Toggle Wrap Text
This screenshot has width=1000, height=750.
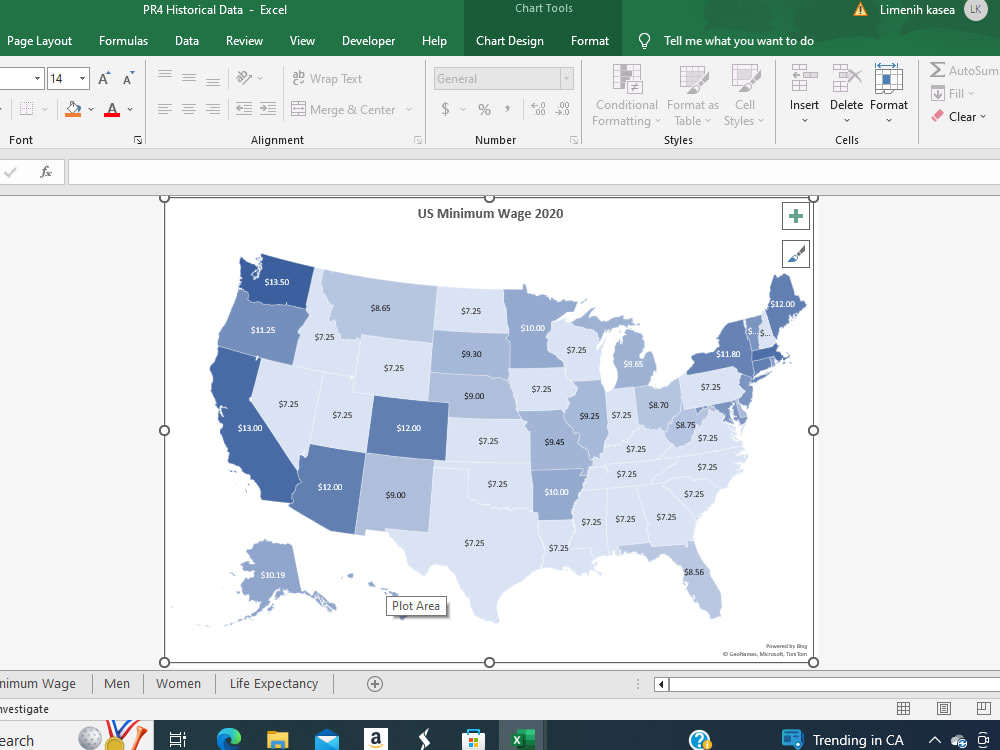(x=327, y=78)
